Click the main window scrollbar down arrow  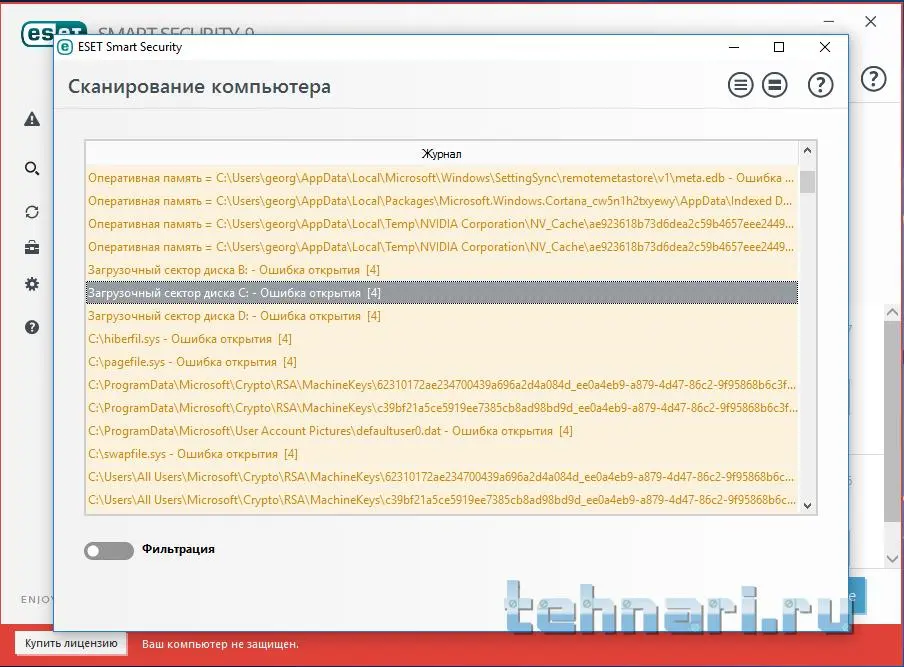(x=892, y=559)
